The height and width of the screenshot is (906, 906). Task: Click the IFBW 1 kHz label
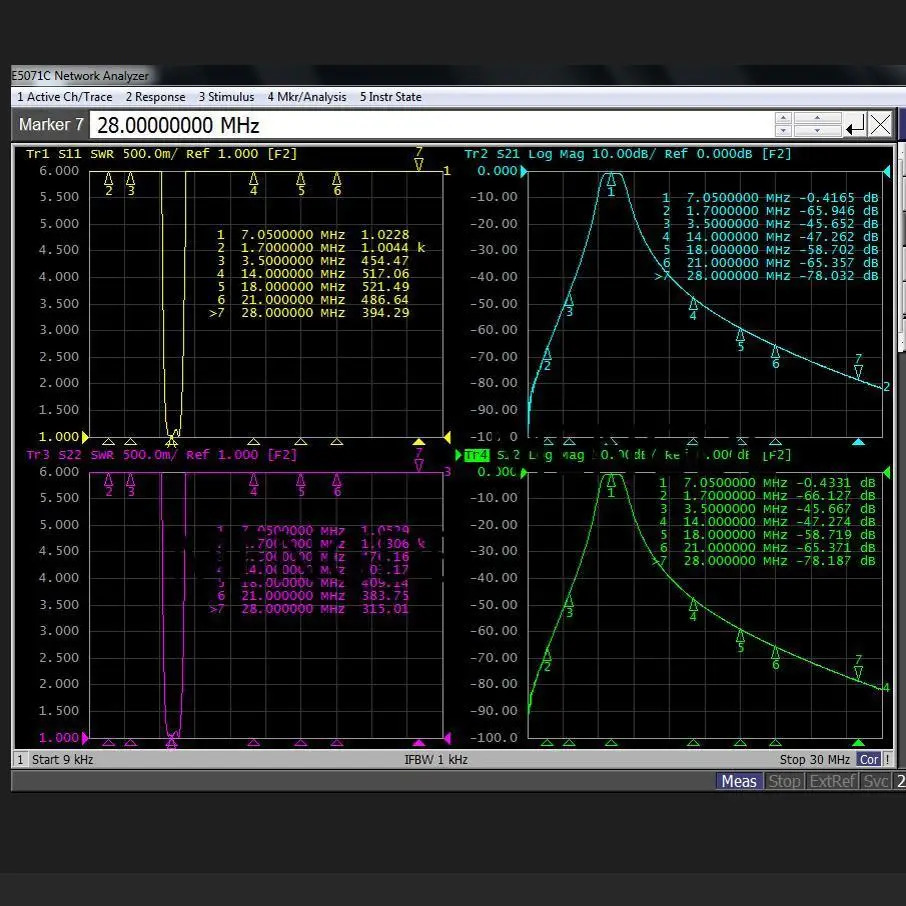point(436,759)
